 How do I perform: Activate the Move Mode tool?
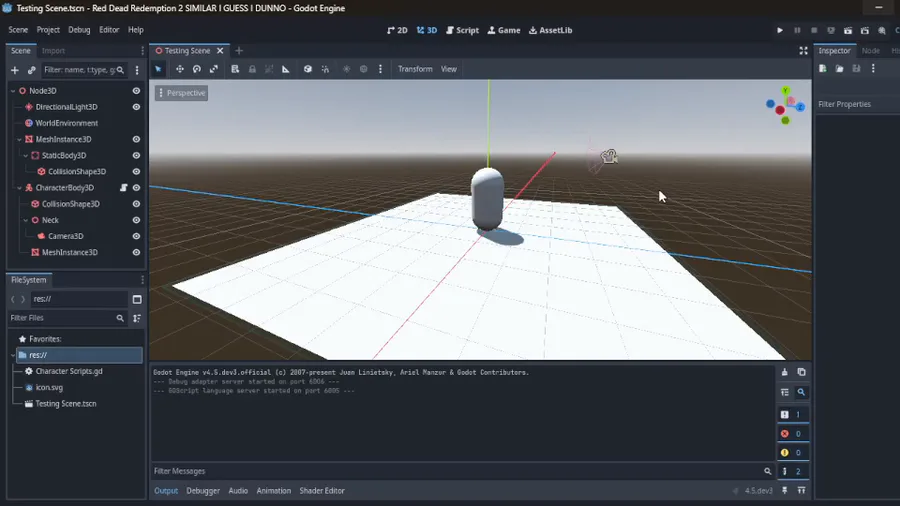(180, 69)
